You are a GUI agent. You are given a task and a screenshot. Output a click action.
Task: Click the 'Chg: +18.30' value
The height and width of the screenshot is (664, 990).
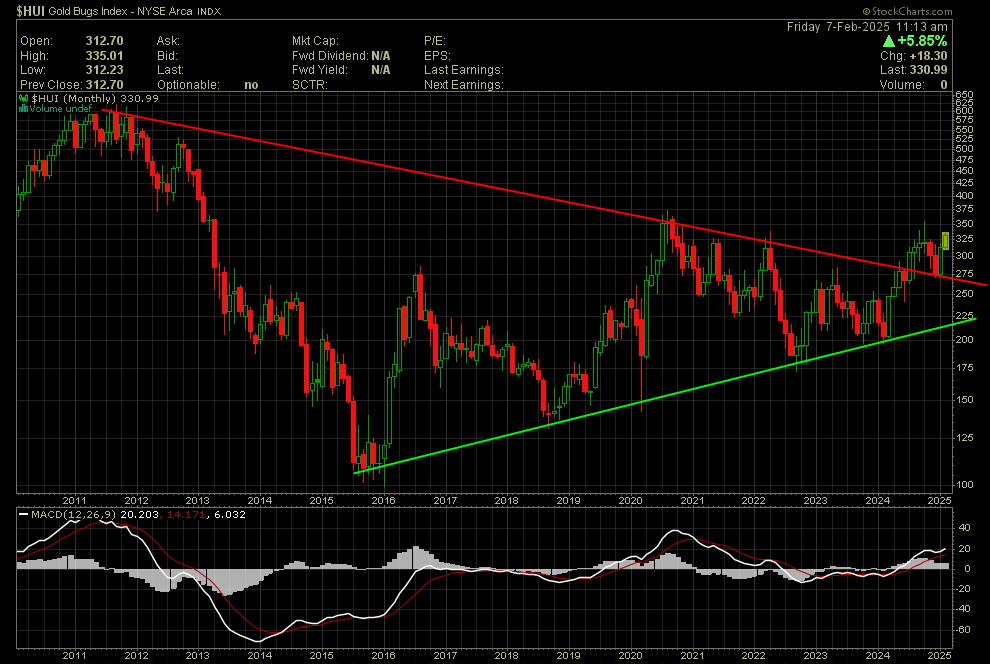(914, 56)
